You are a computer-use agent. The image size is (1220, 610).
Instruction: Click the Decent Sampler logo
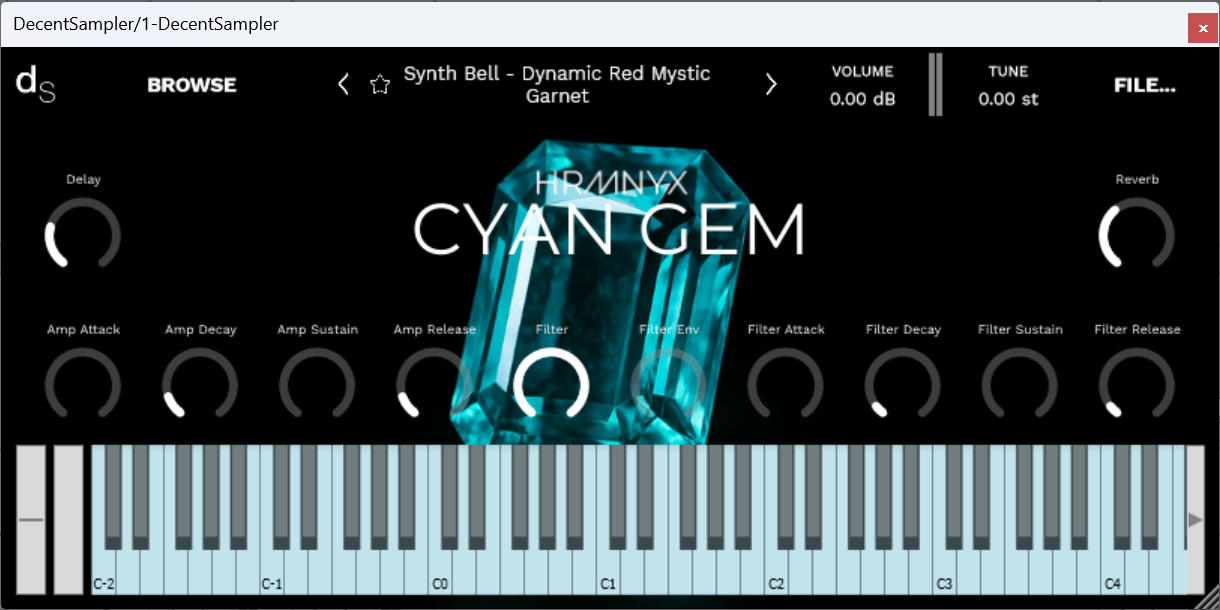pyautogui.click(x=33, y=84)
